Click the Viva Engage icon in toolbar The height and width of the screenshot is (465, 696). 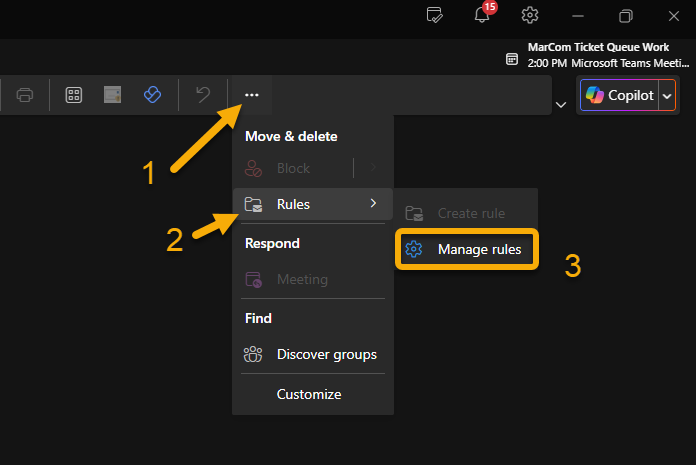(x=152, y=95)
